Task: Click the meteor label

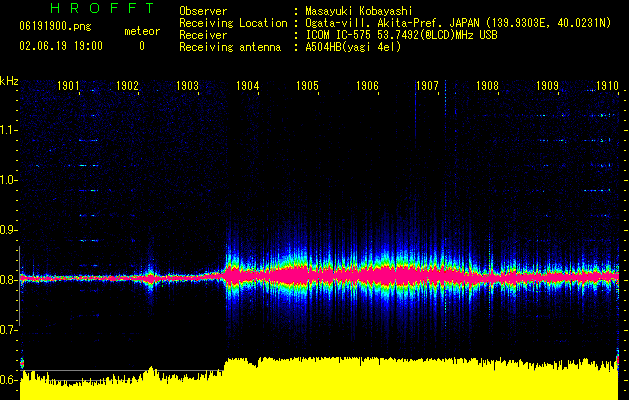Action: (x=142, y=31)
